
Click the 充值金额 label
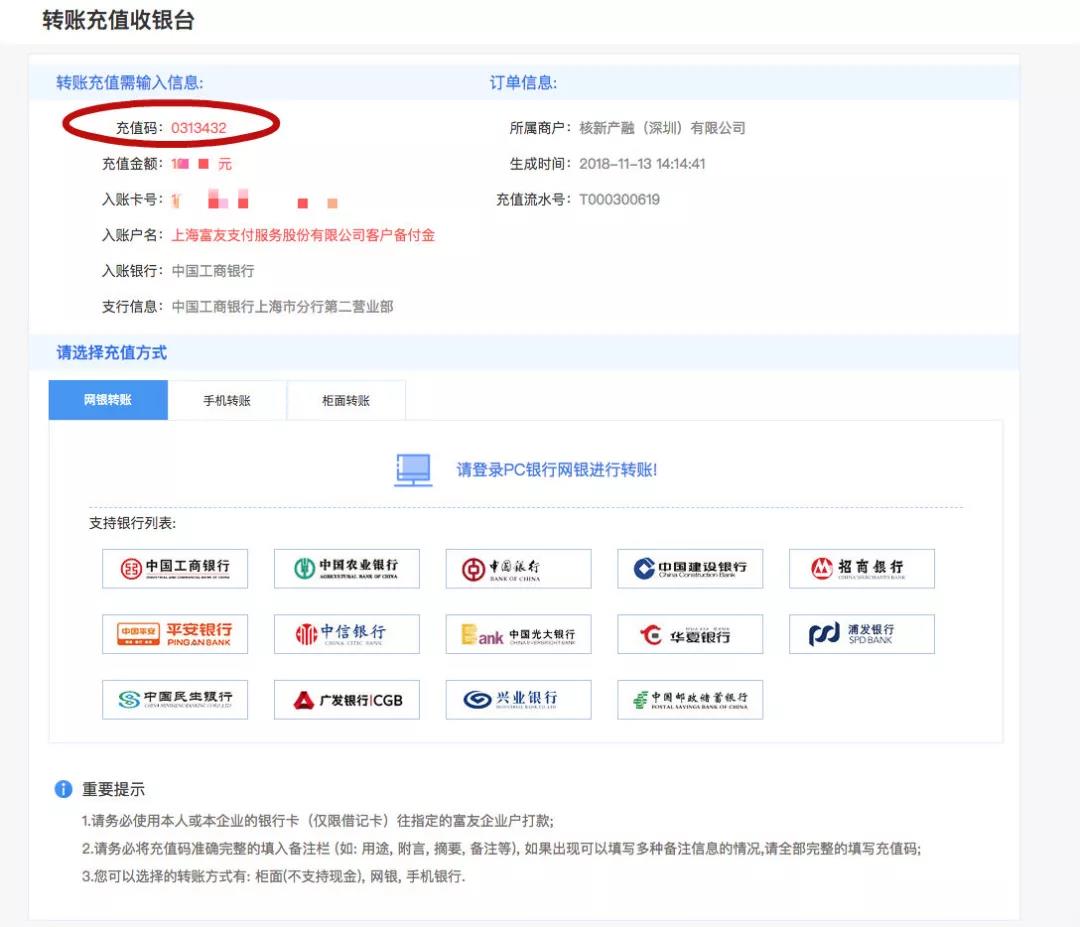coord(132,164)
